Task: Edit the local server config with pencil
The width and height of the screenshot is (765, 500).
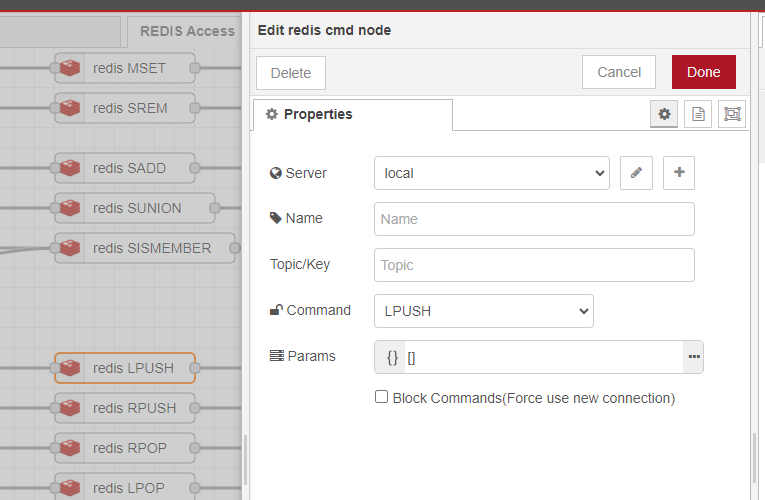Action: 636,173
